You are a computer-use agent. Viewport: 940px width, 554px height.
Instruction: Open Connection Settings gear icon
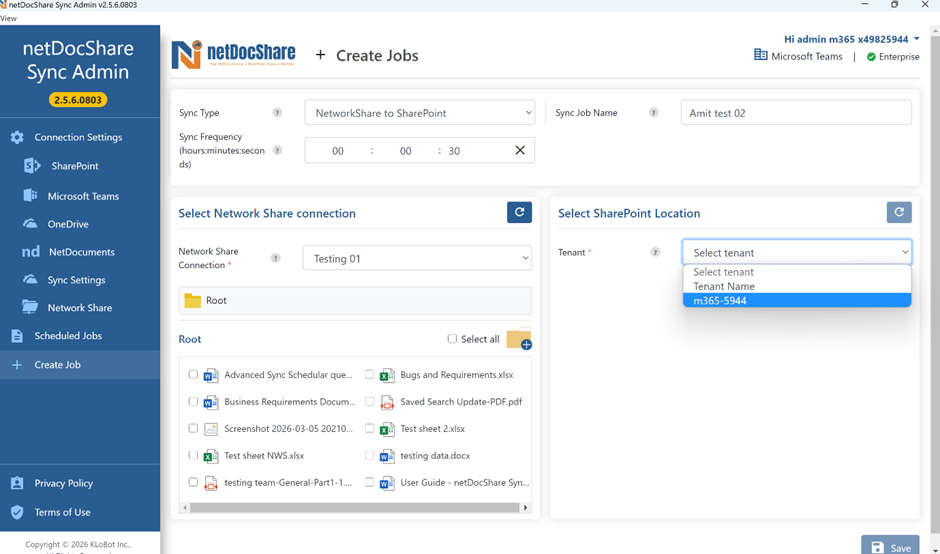pyautogui.click(x=17, y=137)
